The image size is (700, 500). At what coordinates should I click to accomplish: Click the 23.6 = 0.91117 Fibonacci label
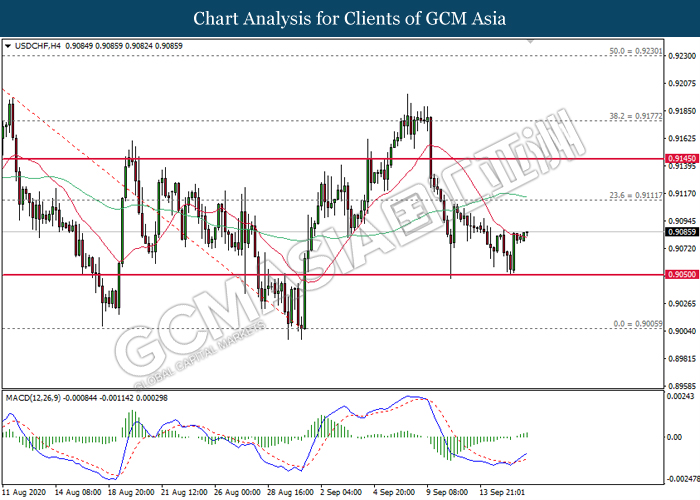click(x=634, y=195)
